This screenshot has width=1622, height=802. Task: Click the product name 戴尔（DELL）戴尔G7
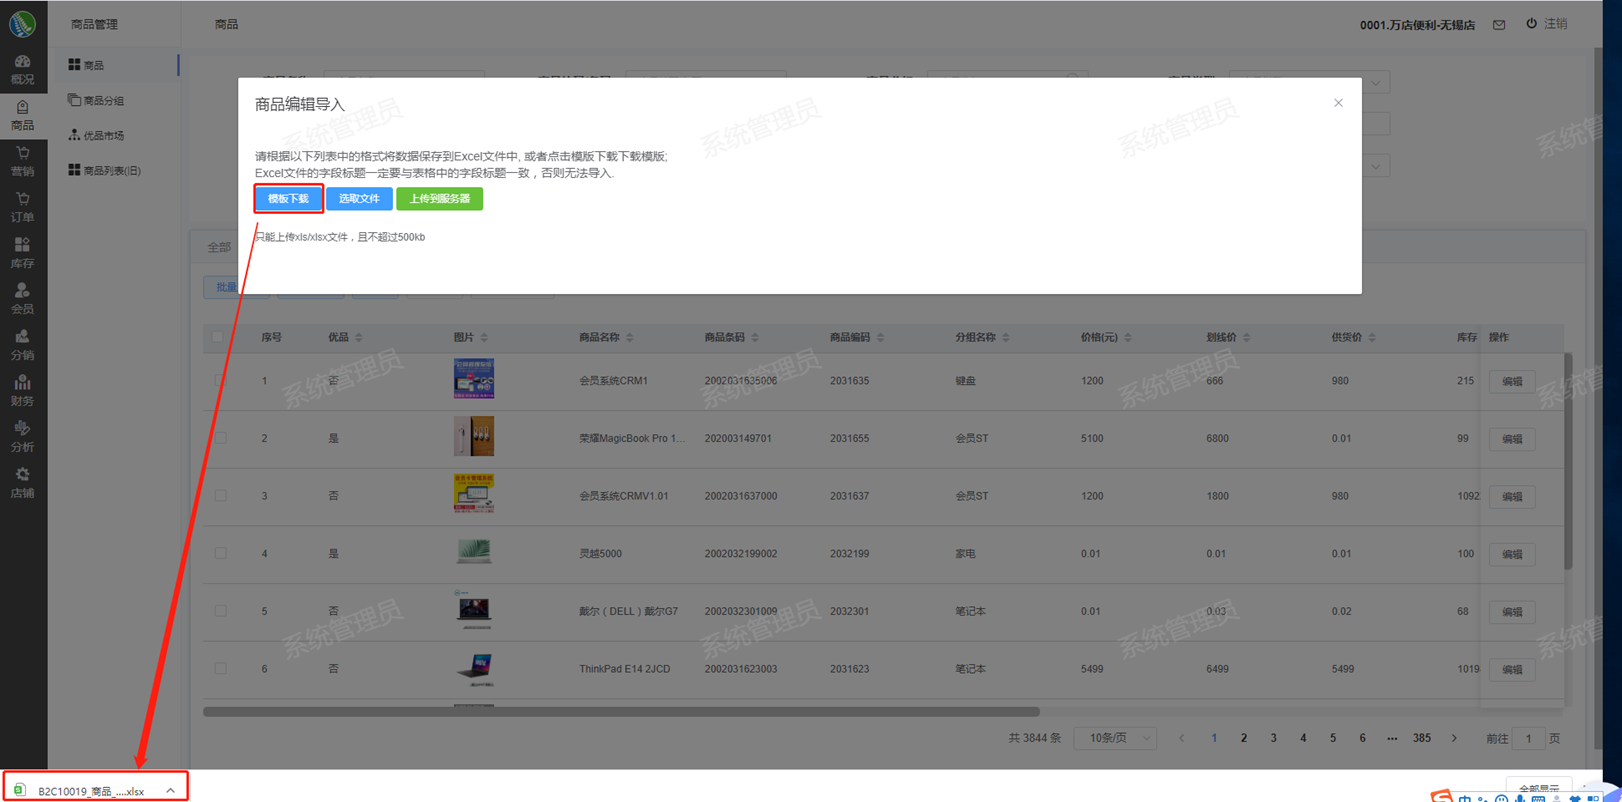[628, 612]
